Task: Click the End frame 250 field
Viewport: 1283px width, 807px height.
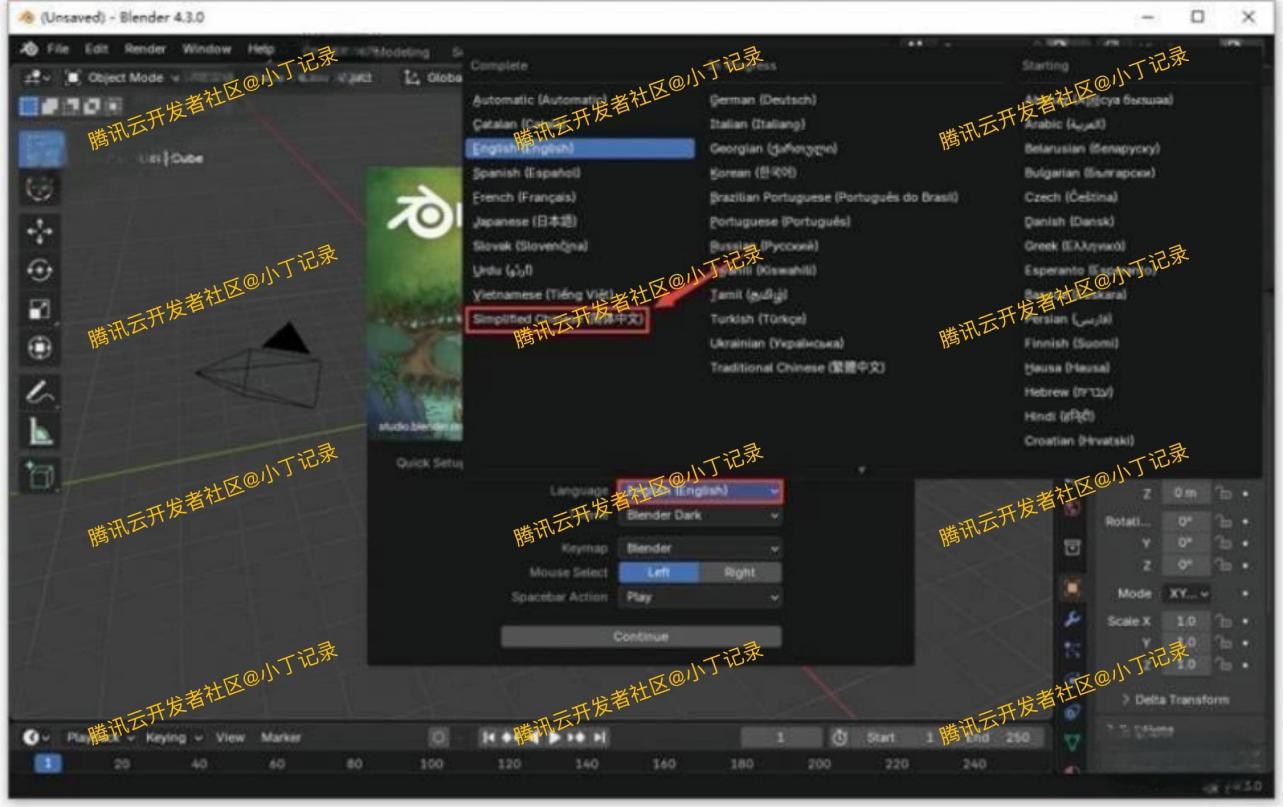Action: click(998, 738)
